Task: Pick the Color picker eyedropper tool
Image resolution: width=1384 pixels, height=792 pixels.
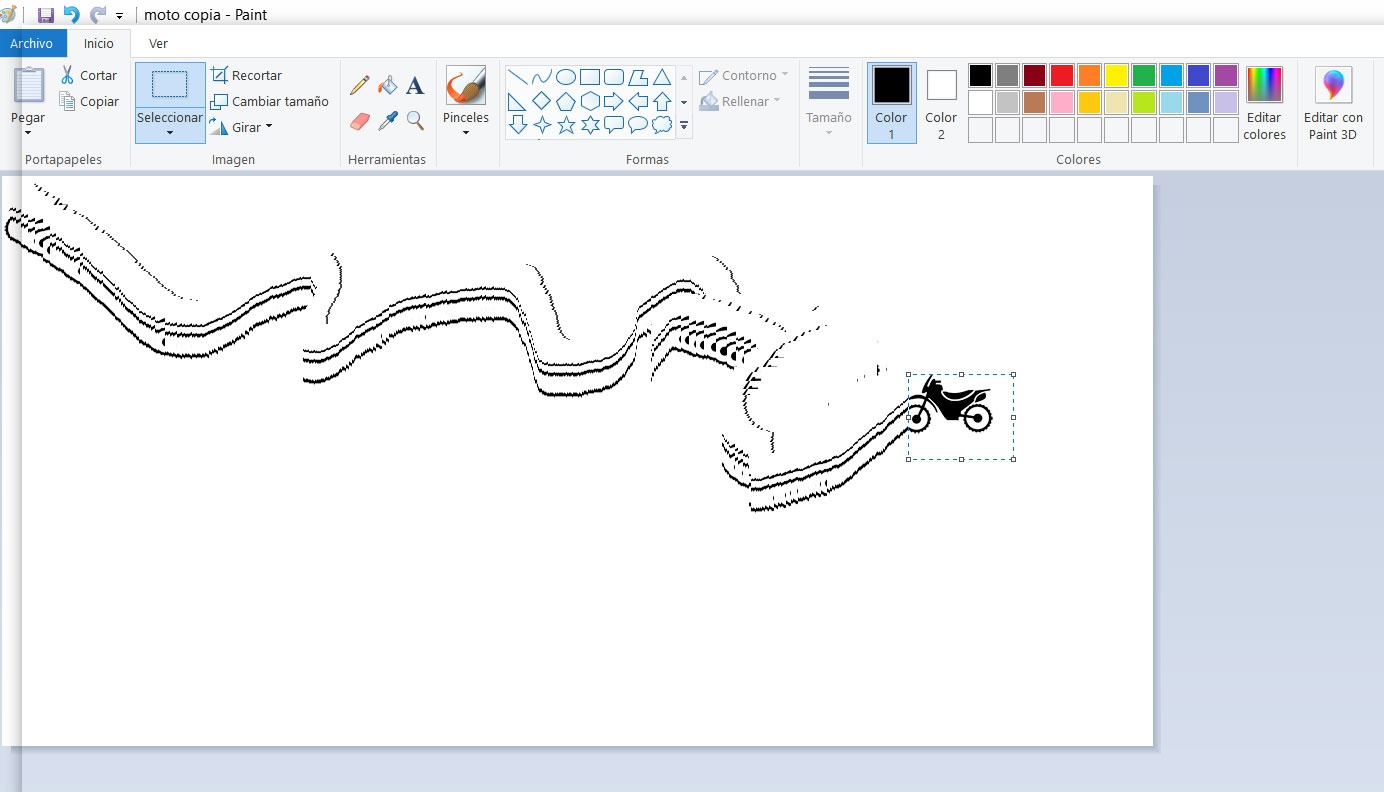Action: click(387, 121)
